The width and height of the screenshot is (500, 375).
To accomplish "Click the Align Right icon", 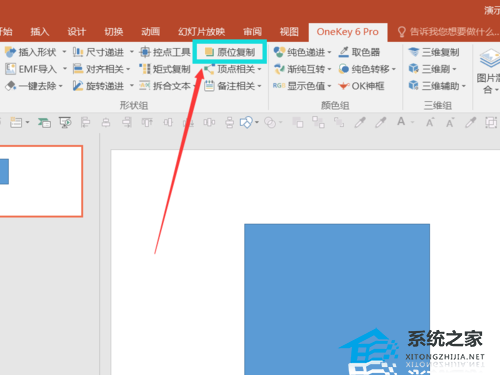I will click(x=127, y=123).
